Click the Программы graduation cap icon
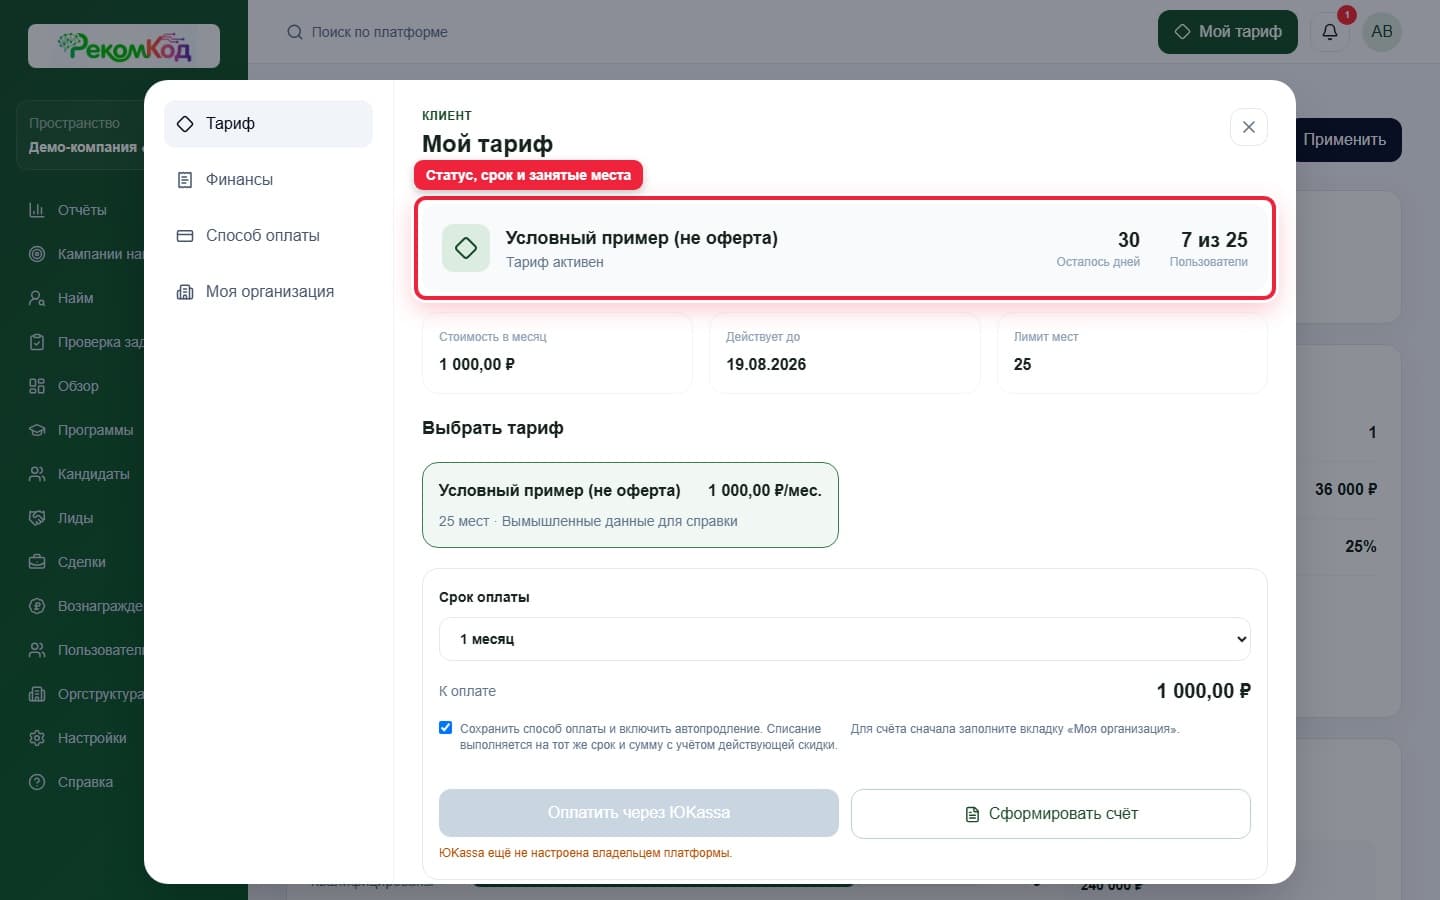This screenshot has height=900, width=1440. tap(37, 430)
